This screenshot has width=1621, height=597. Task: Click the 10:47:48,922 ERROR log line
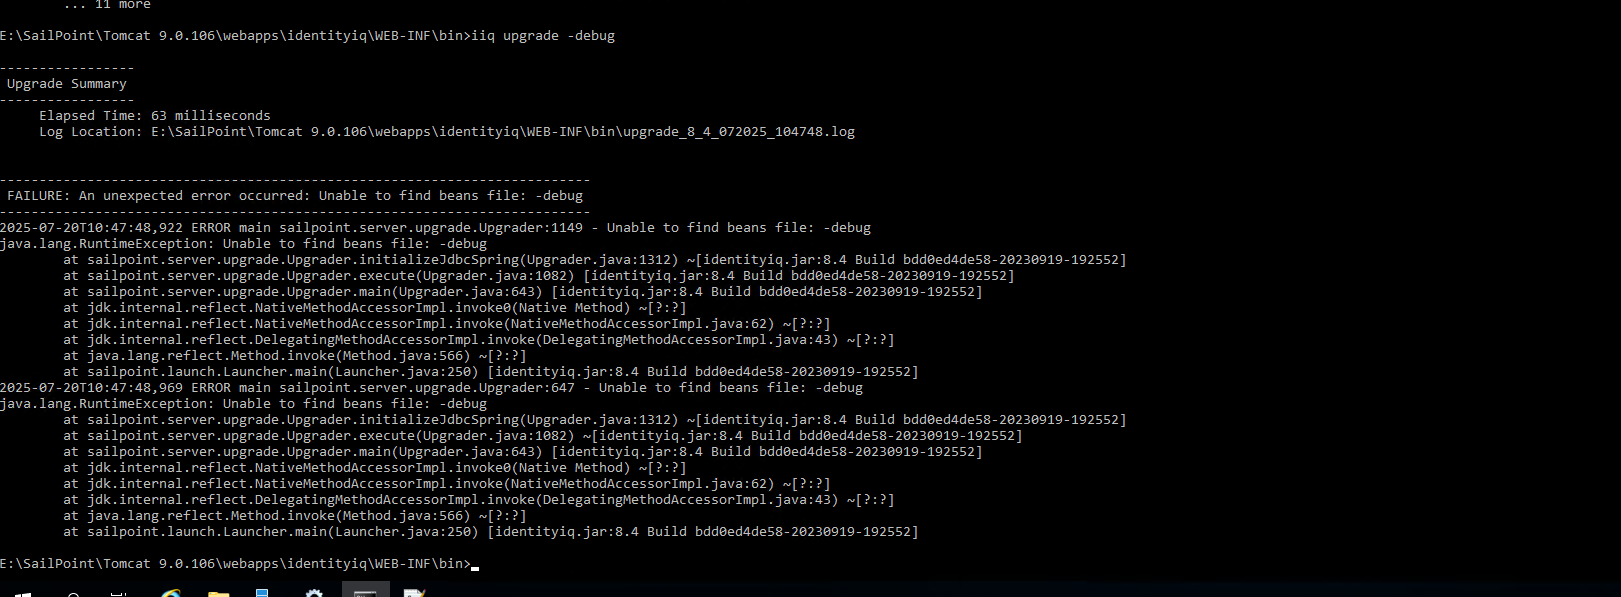(436, 228)
